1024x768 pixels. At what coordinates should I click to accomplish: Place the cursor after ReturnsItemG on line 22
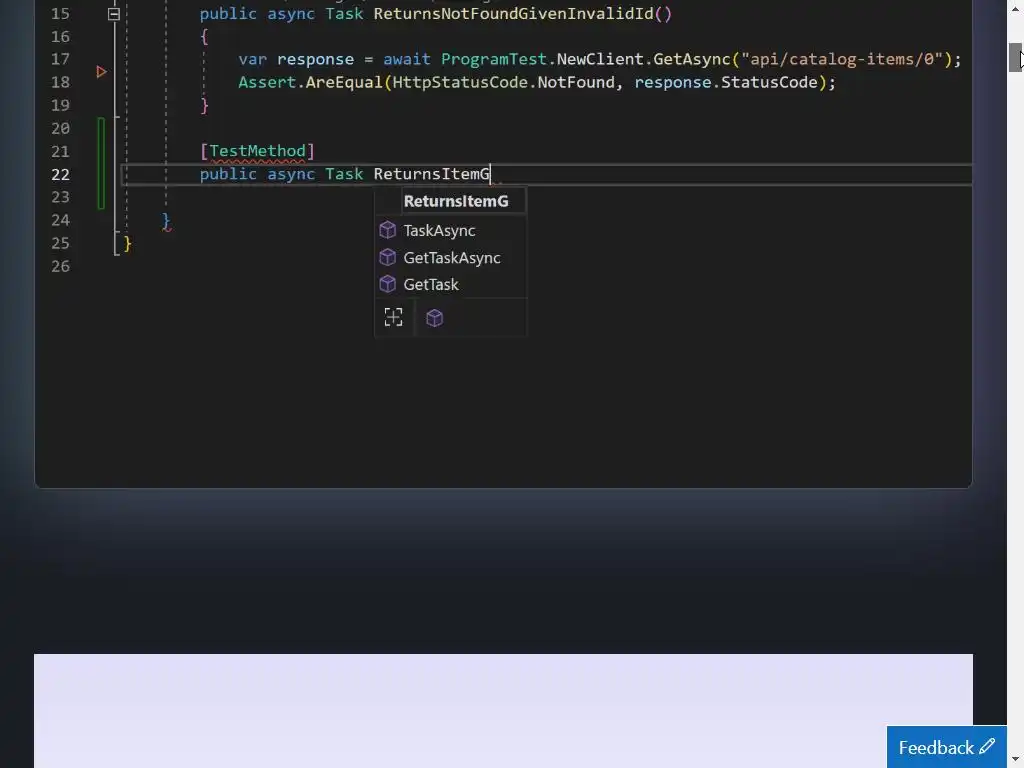coord(490,174)
